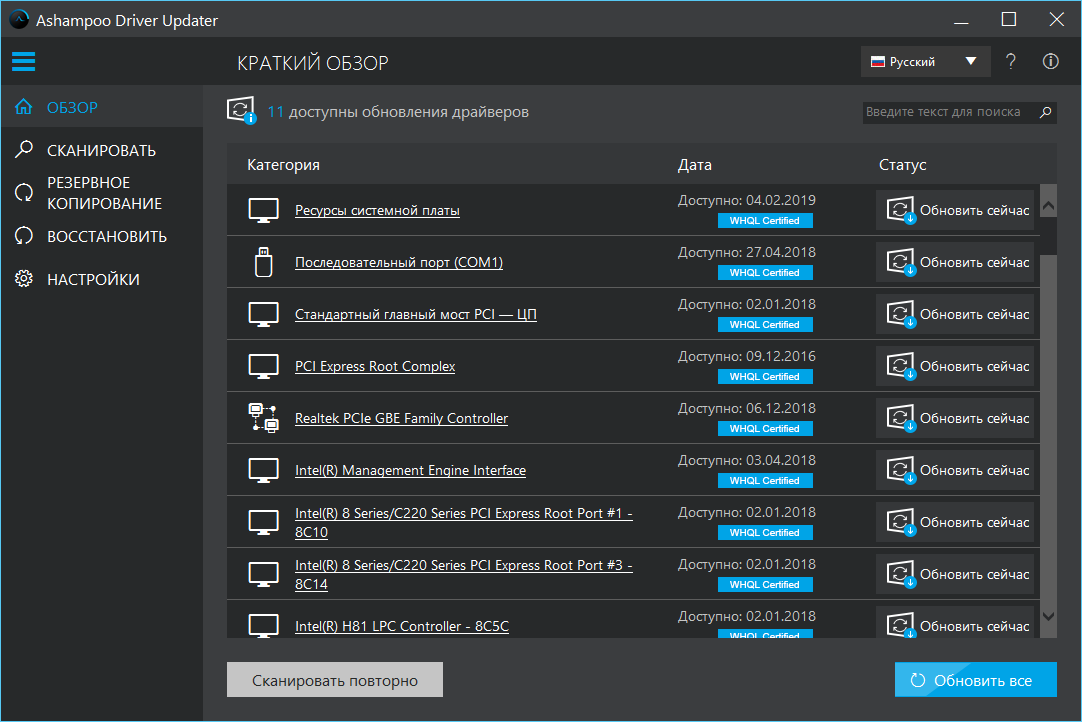Update Root Port #1 - 8C10 driver now
1082x722 pixels.
[955, 522]
